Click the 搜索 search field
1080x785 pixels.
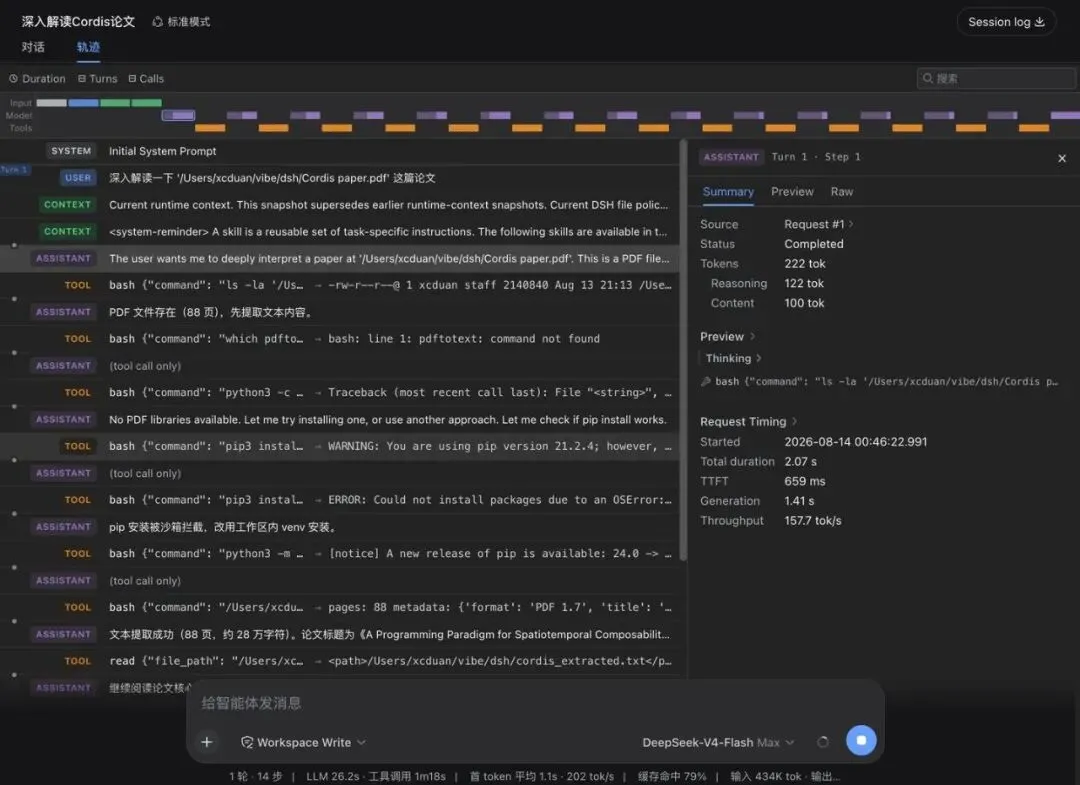pyautogui.click(x=996, y=78)
